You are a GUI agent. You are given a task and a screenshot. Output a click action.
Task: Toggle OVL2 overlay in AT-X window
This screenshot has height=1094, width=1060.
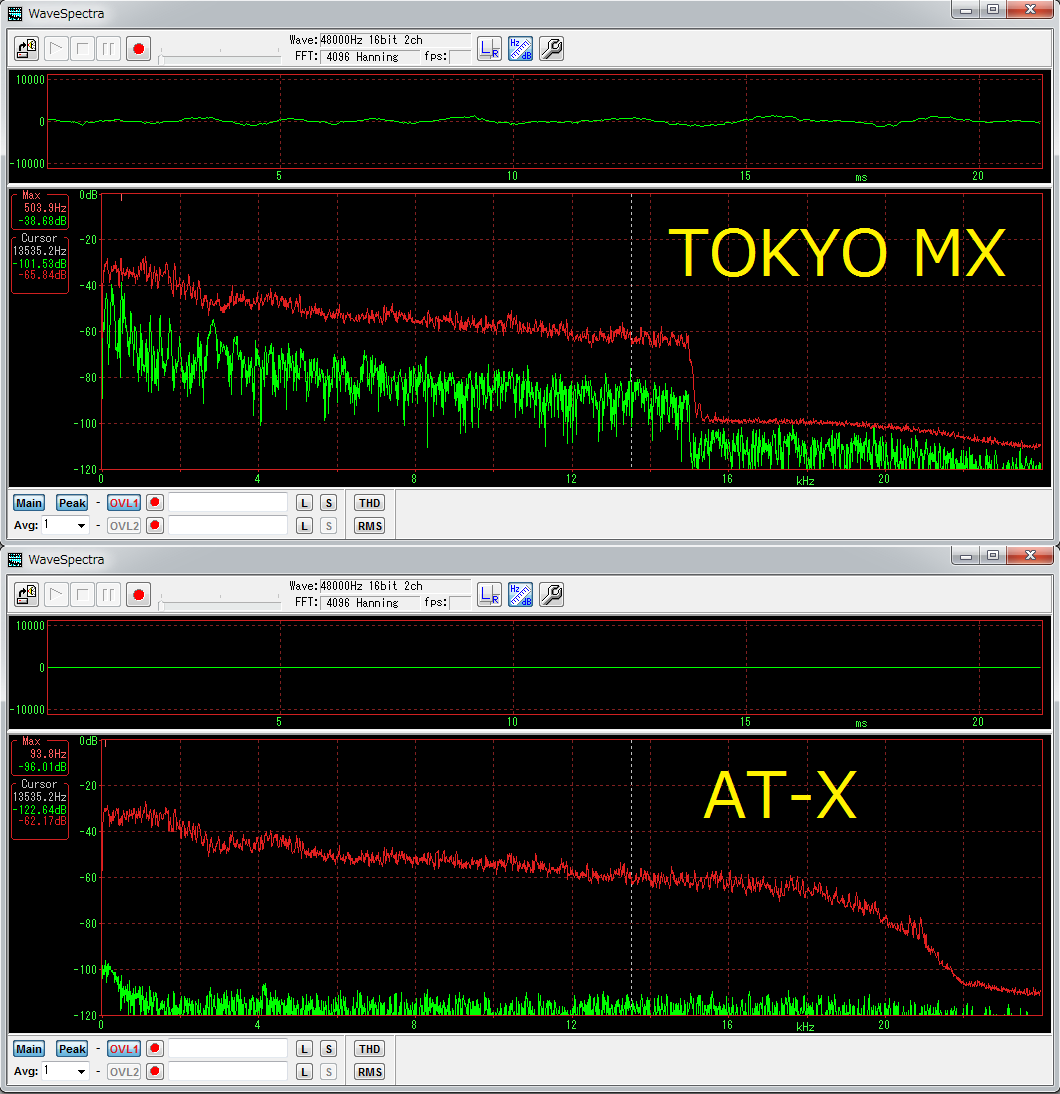click(124, 1072)
